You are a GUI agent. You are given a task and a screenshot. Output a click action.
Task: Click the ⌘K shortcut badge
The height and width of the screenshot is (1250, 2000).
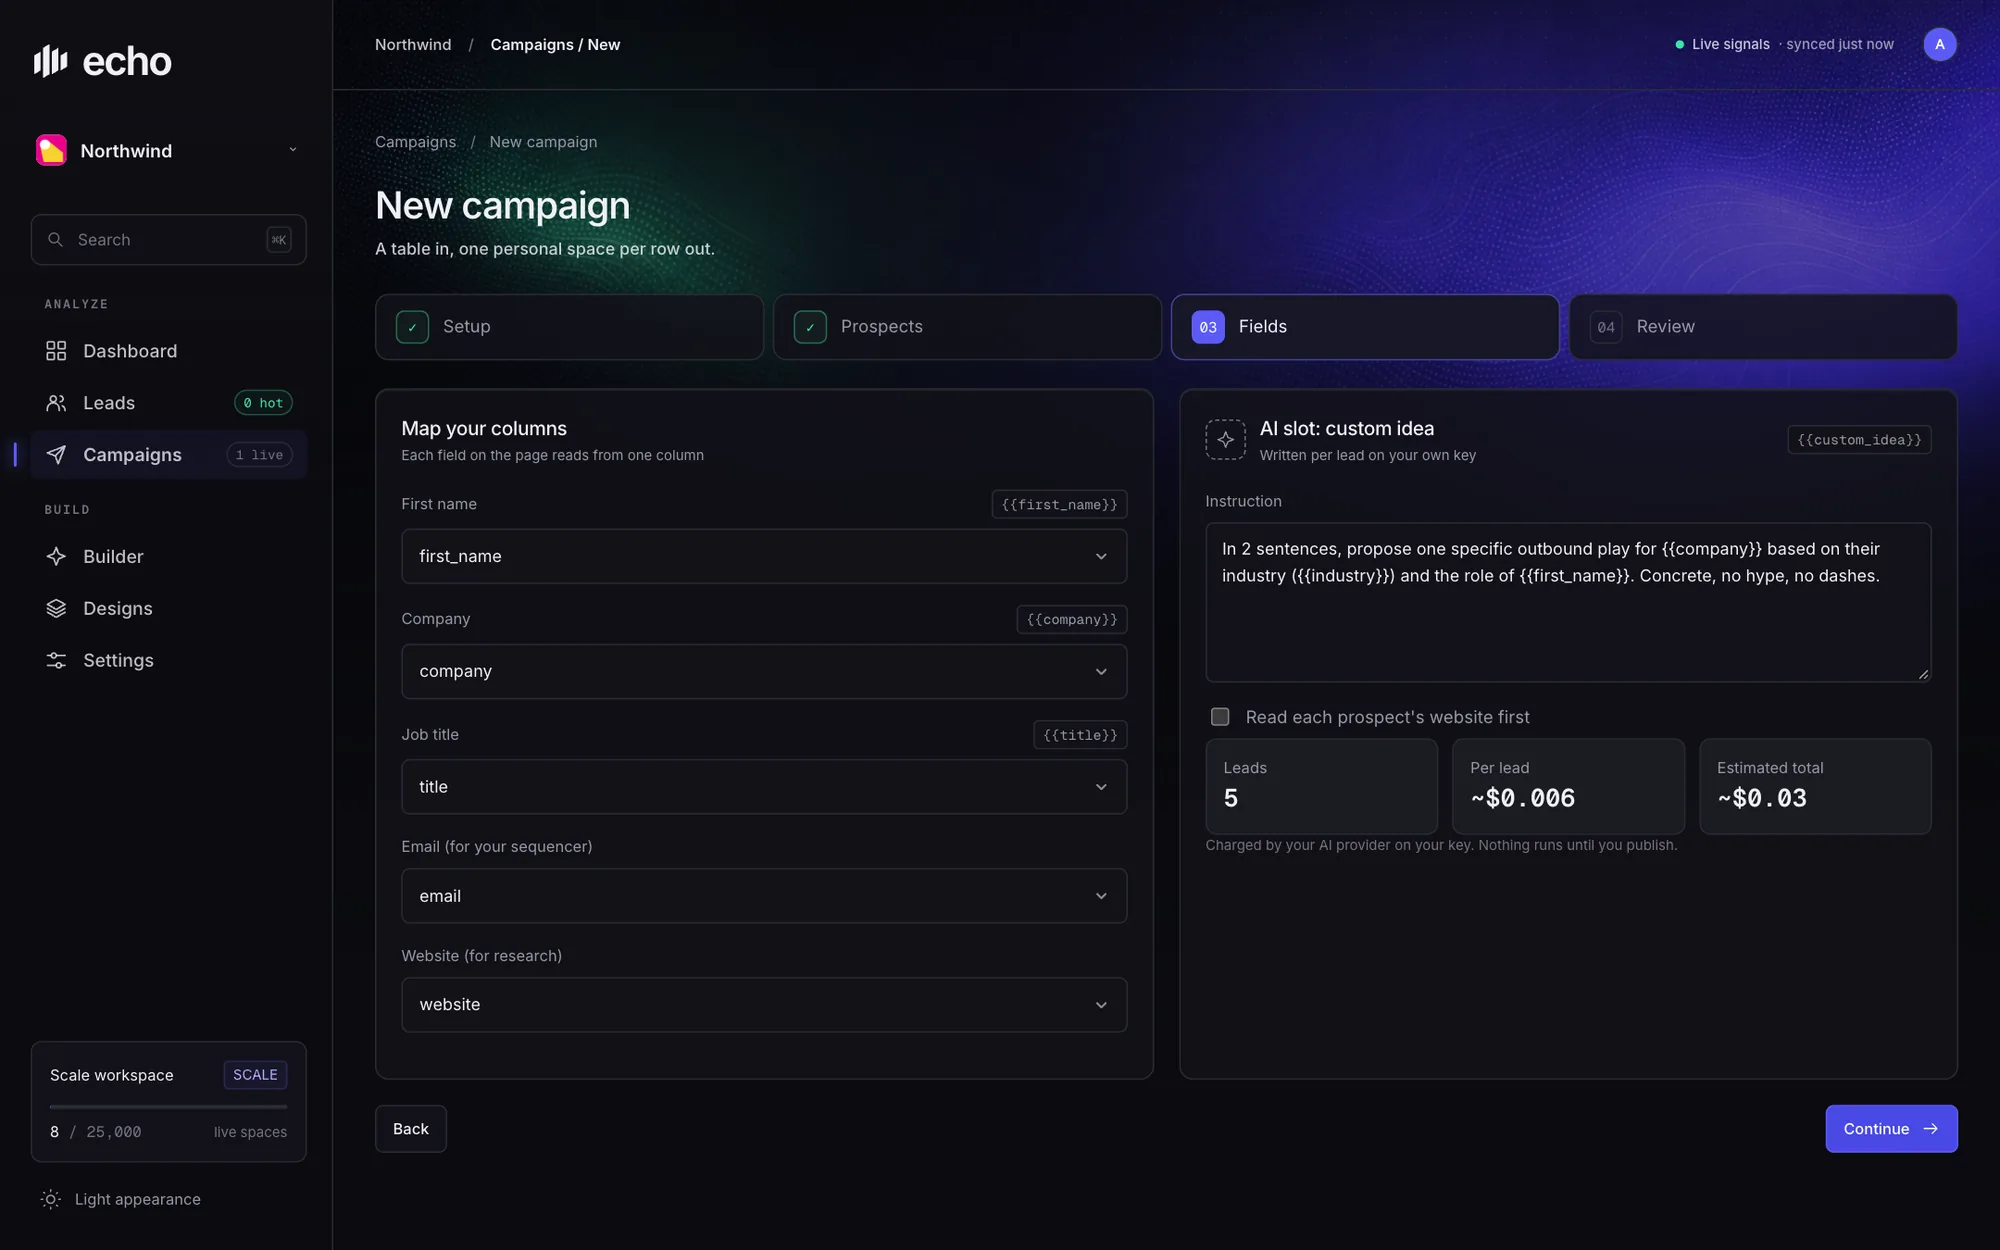279,240
